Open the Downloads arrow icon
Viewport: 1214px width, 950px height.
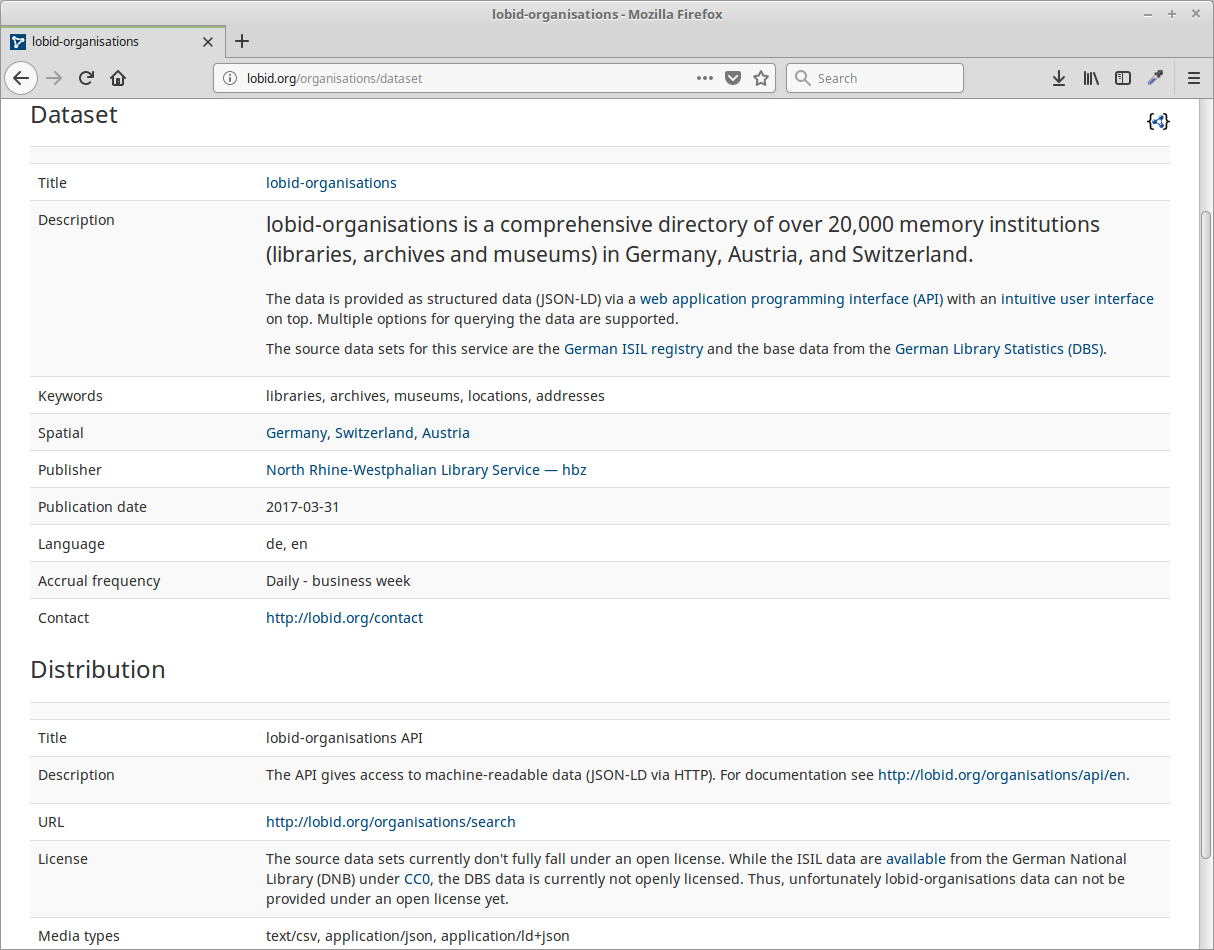click(x=1059, y=78)
